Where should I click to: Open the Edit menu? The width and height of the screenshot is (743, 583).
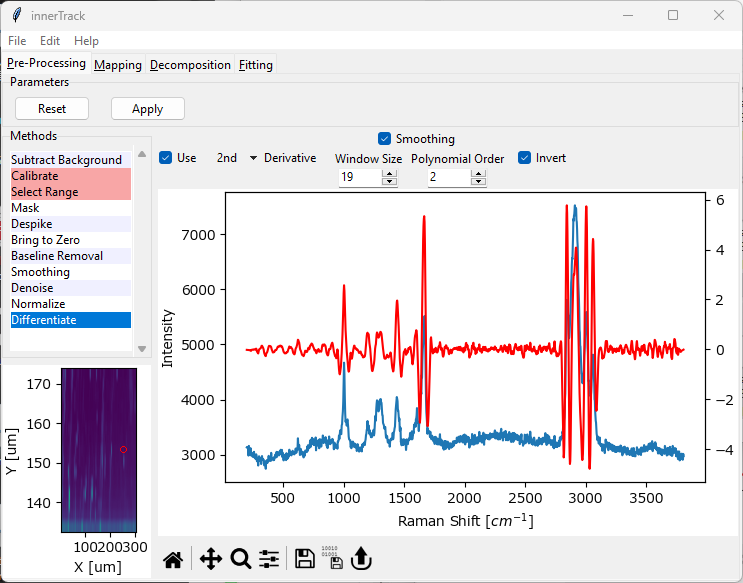coord(50,41)
